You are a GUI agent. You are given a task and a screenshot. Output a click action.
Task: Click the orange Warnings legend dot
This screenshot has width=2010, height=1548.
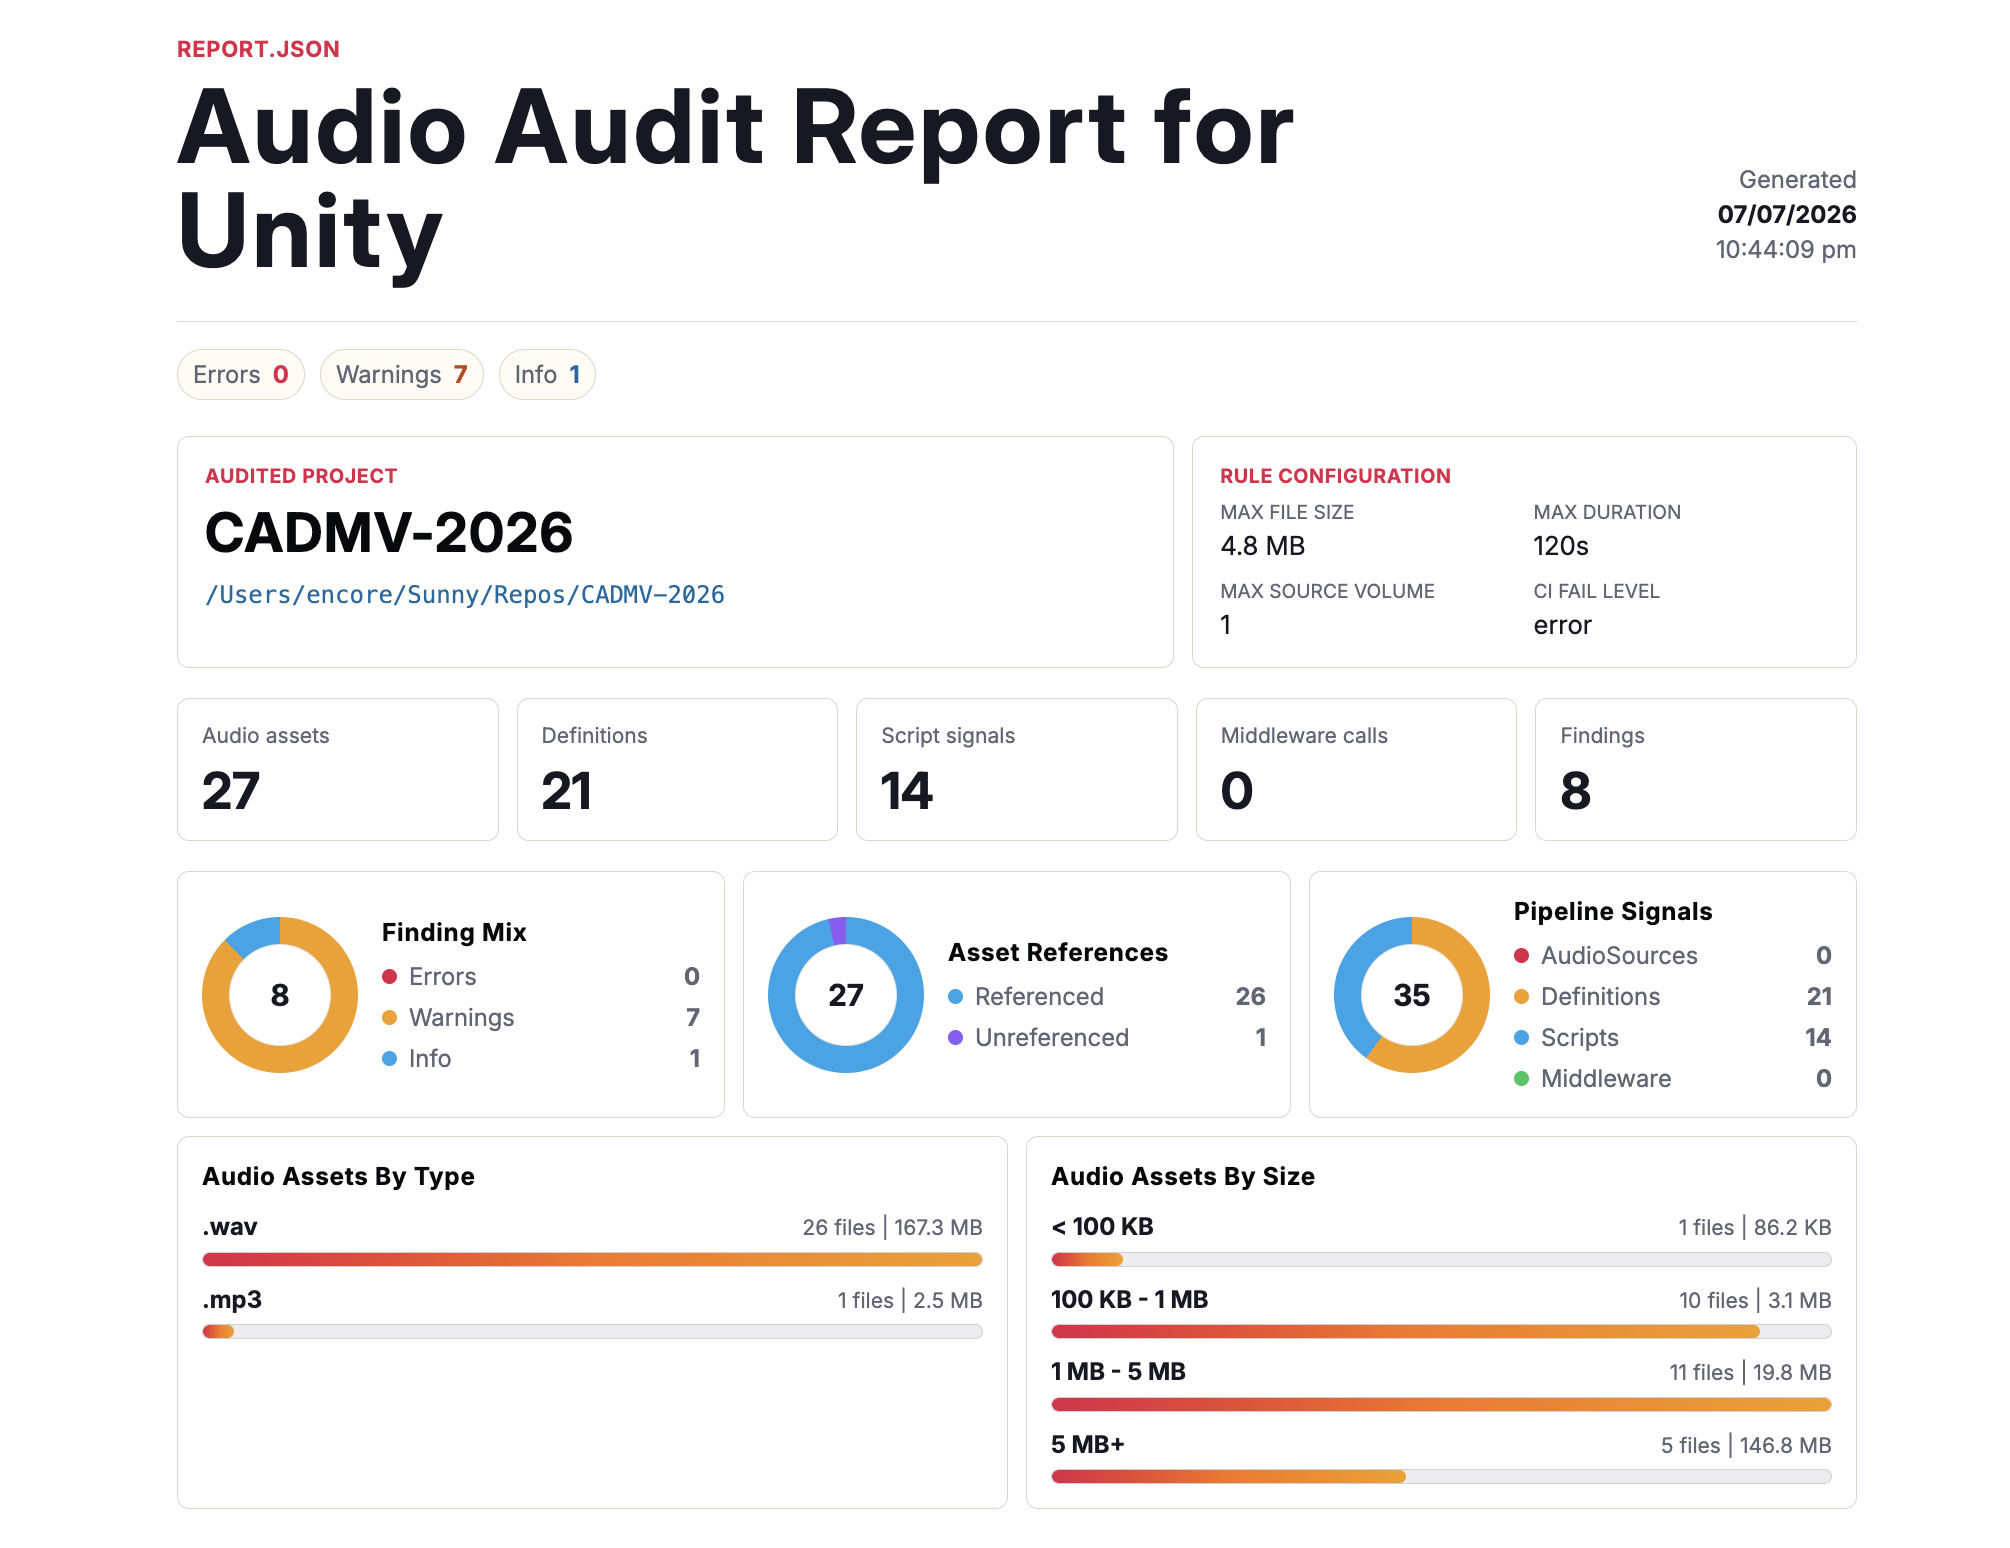(x=390, y=1017)
